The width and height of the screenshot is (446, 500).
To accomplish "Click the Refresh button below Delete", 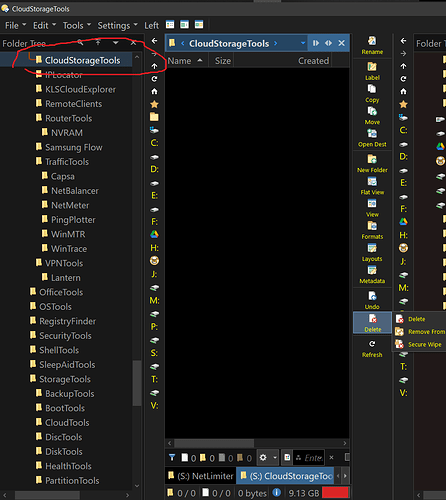I will click(372, 349).
